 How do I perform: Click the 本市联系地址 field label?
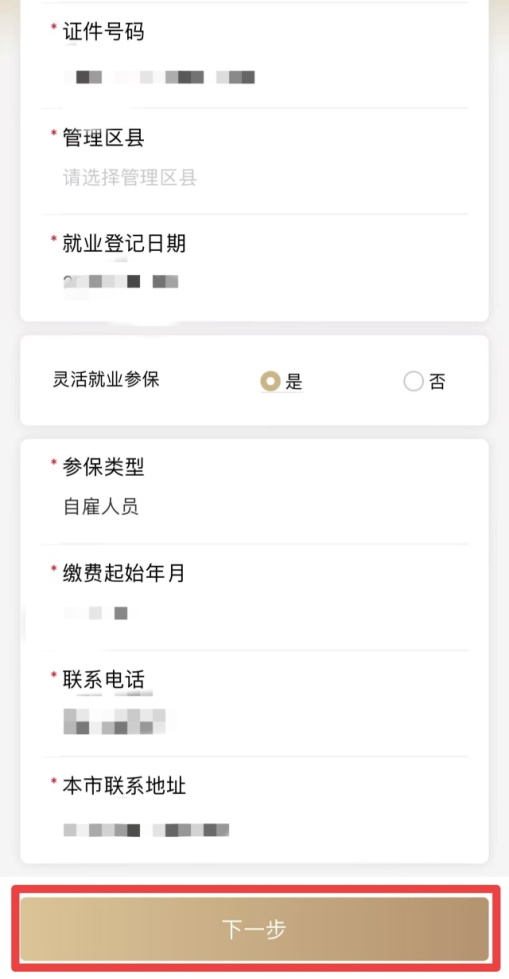point(124,786)
